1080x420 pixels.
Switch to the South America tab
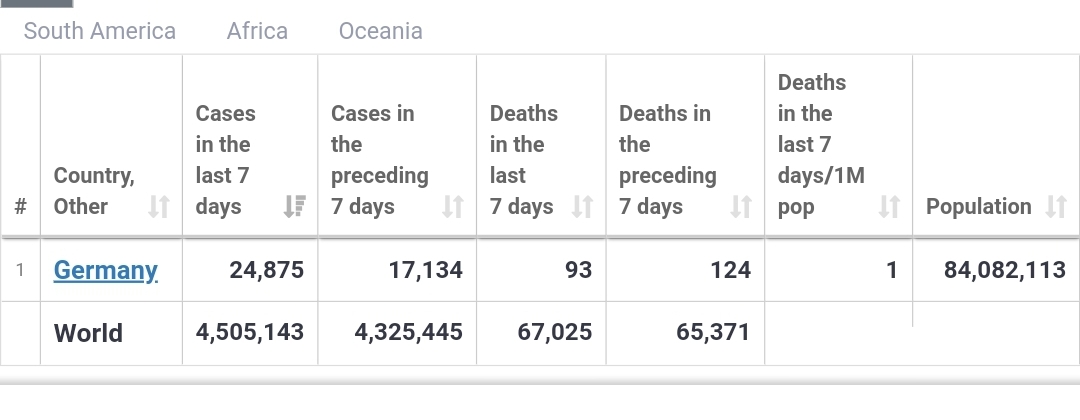[x=100, y=31]
